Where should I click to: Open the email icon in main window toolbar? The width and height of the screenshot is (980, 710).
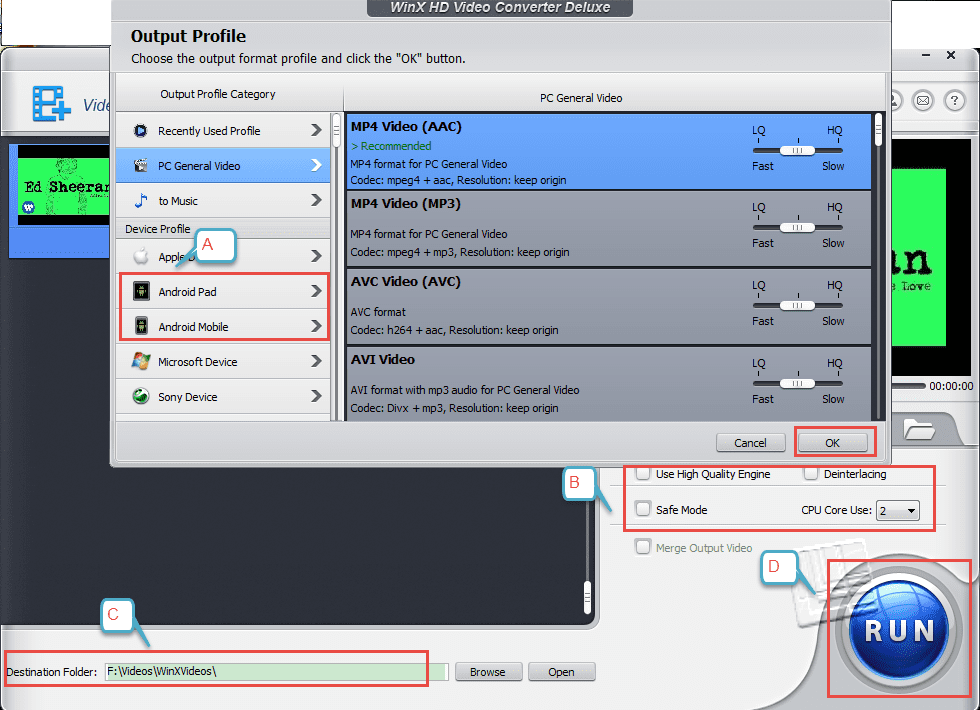coord(922,101)
